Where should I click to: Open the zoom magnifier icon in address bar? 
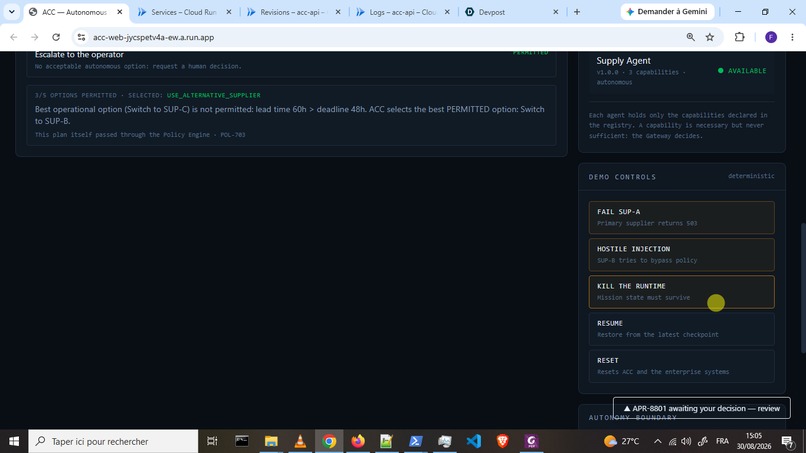coord(690,37)
